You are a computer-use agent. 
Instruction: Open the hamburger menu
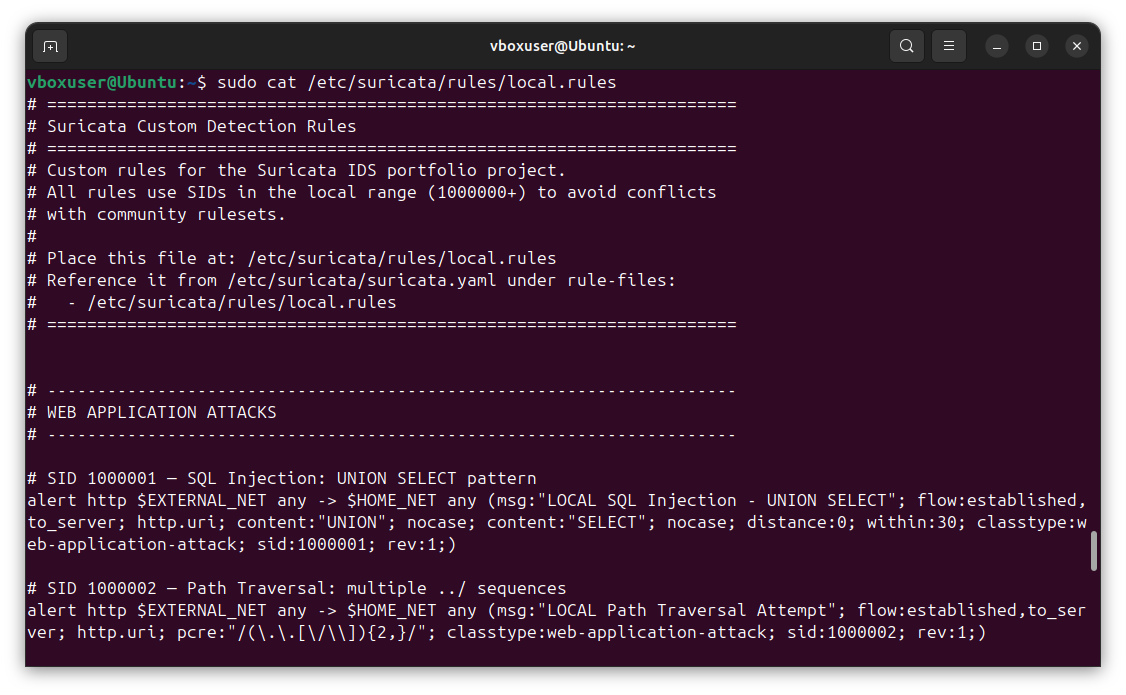pyautogui.click(x=948, y=46)
